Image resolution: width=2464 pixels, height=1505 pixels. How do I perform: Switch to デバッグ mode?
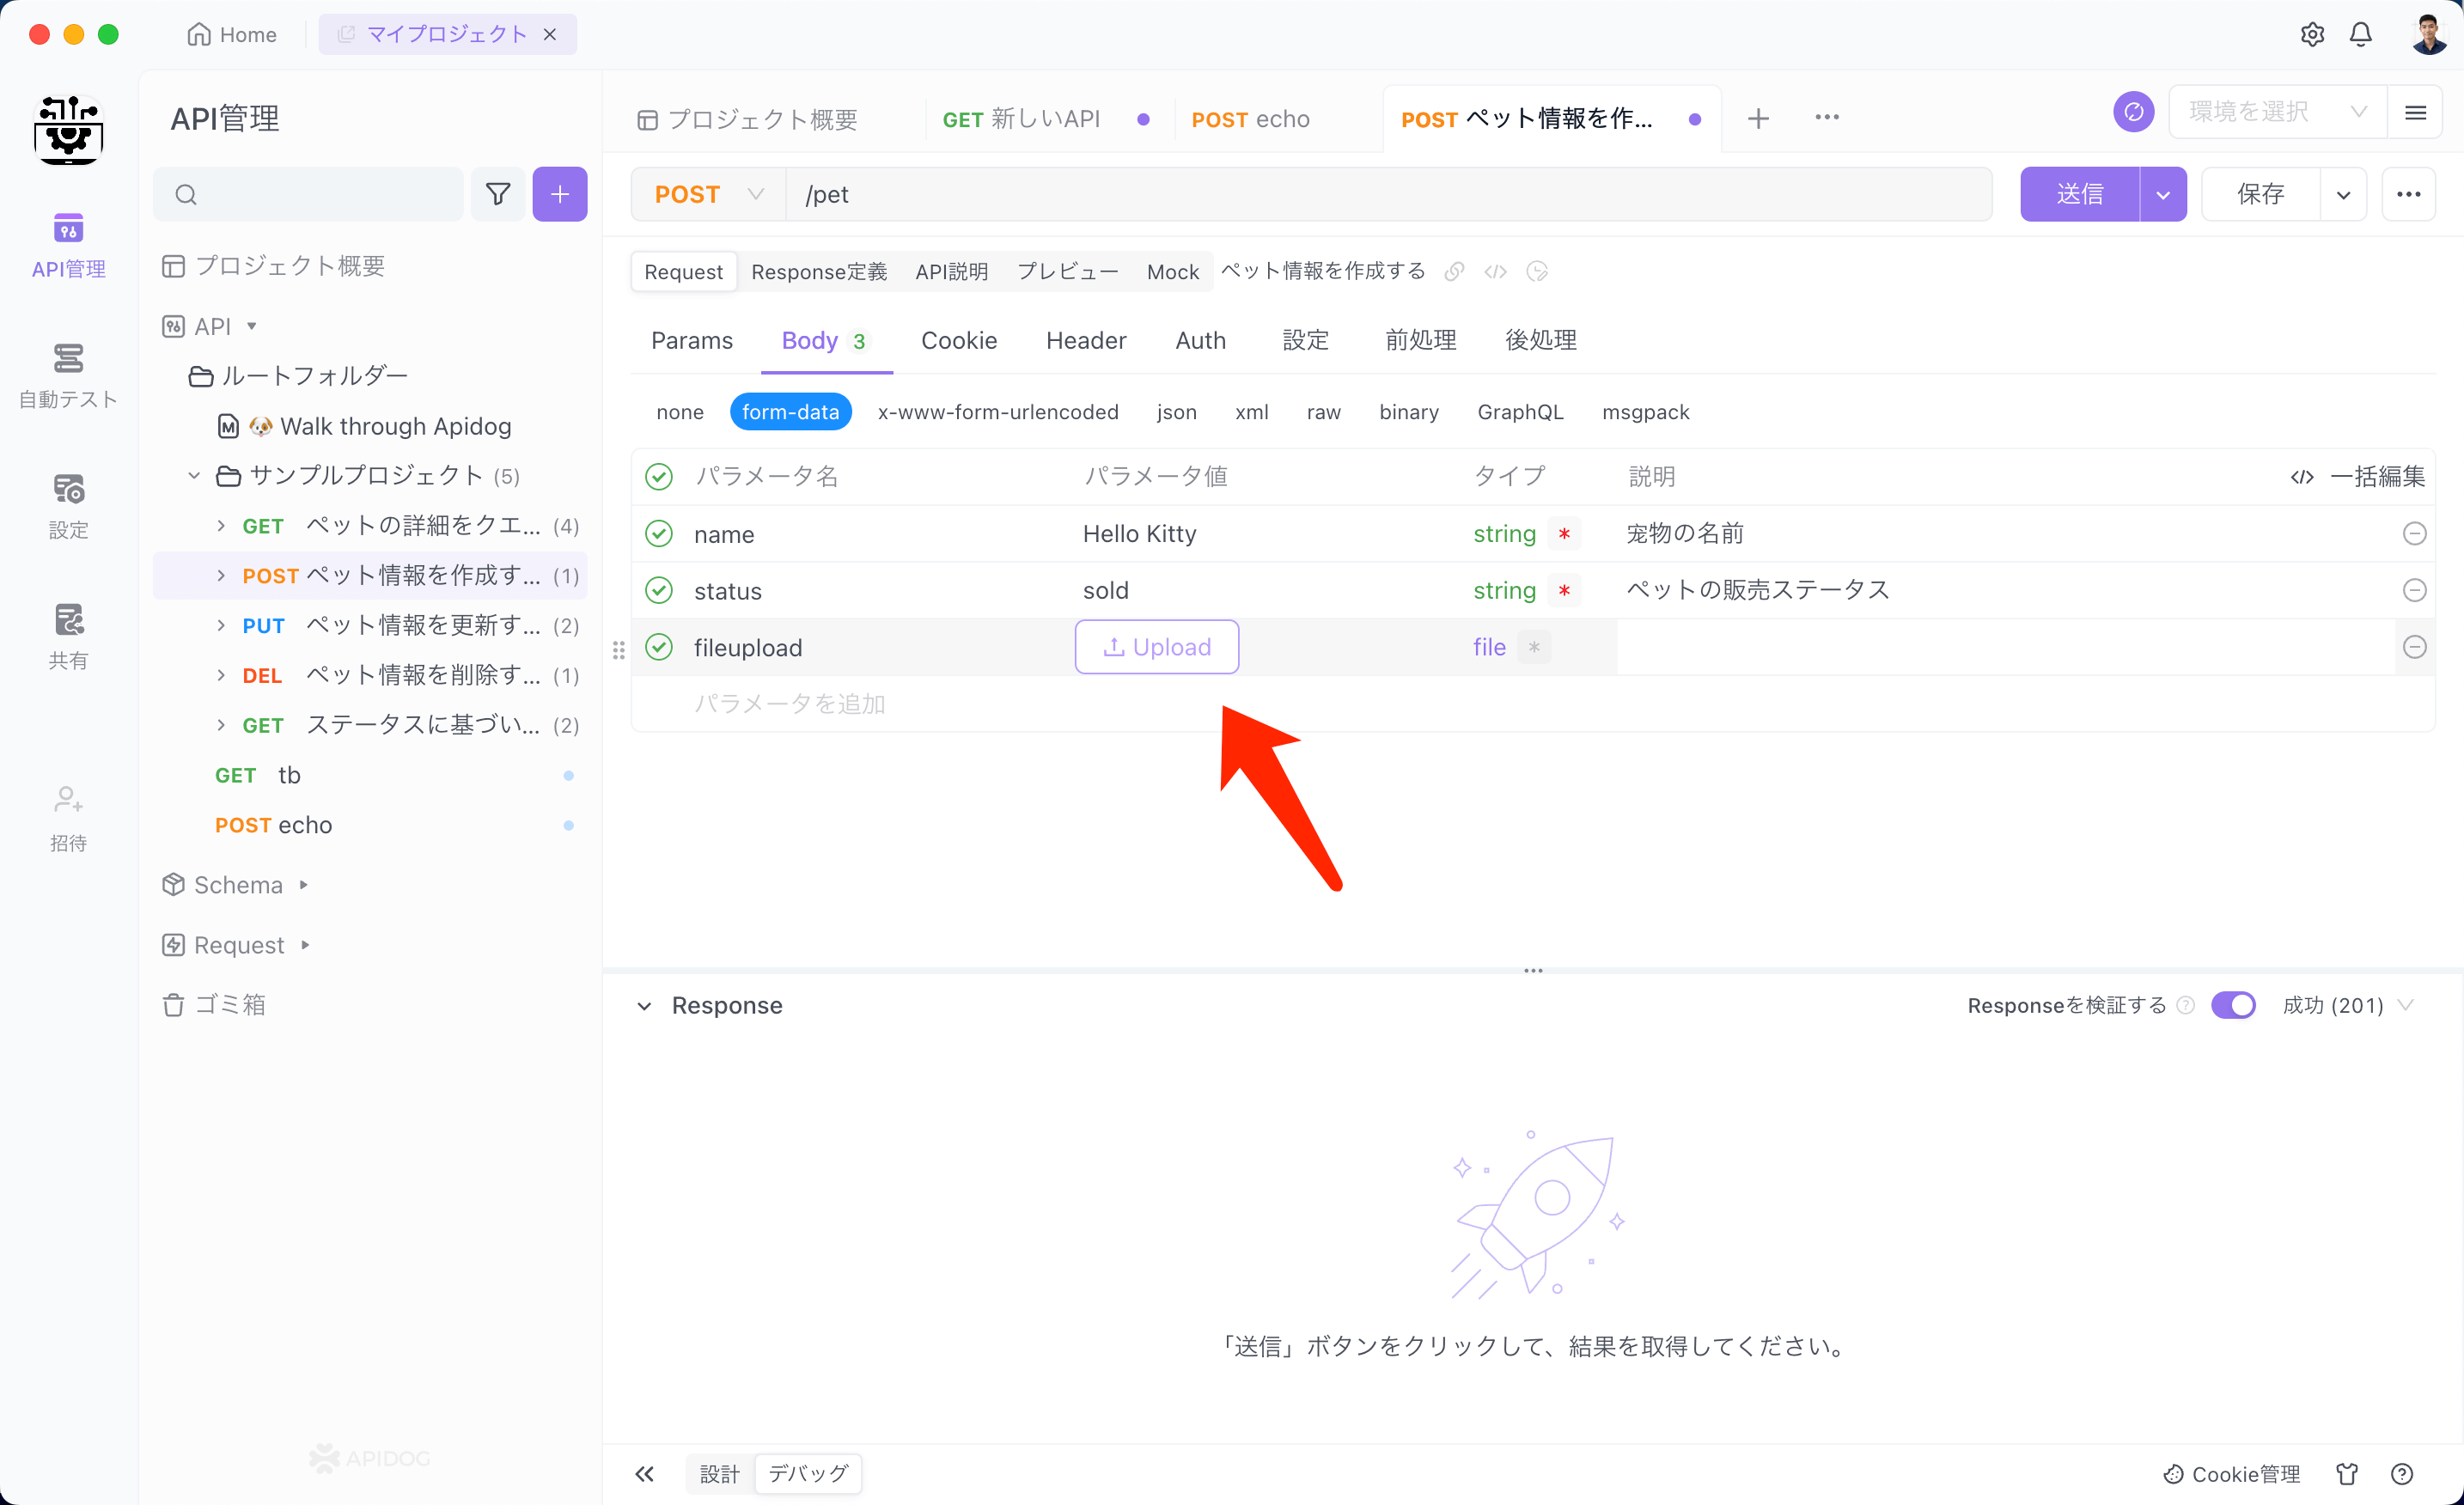click(x=808, y=1473)
